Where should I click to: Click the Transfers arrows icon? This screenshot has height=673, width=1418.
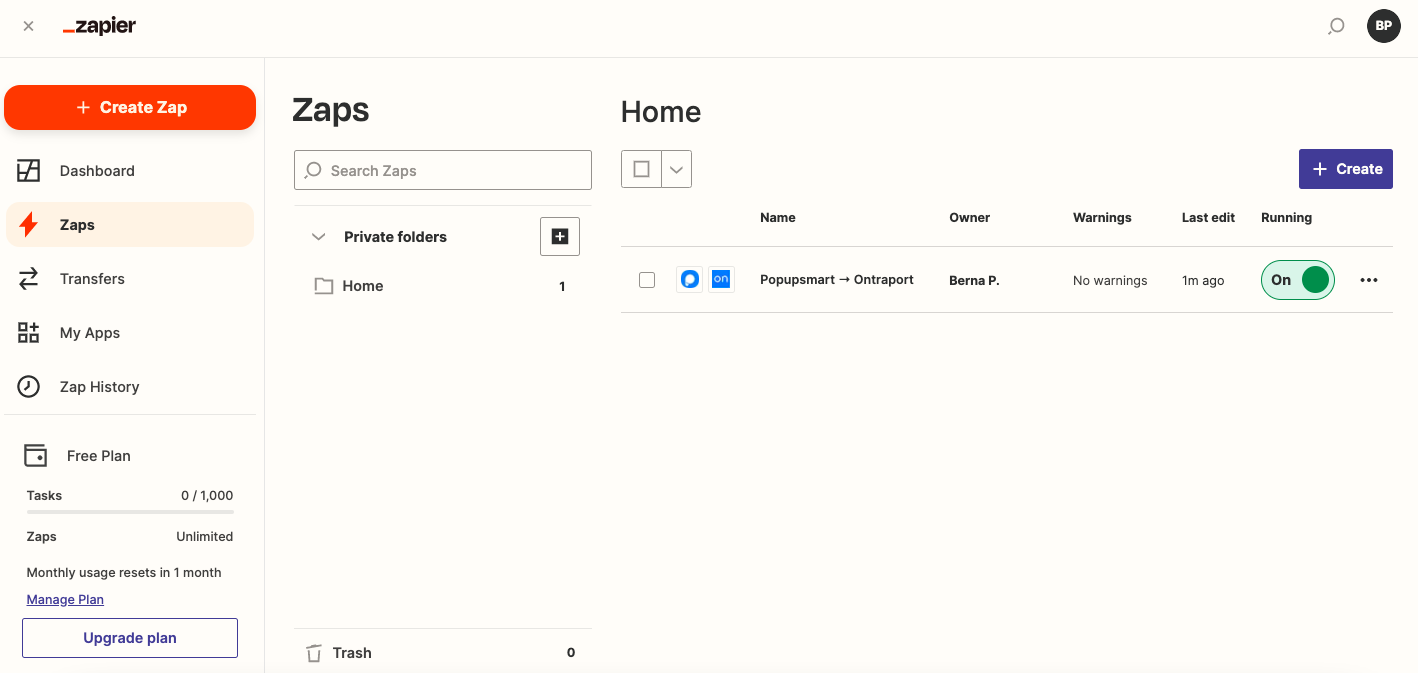[x=29, y=279]
